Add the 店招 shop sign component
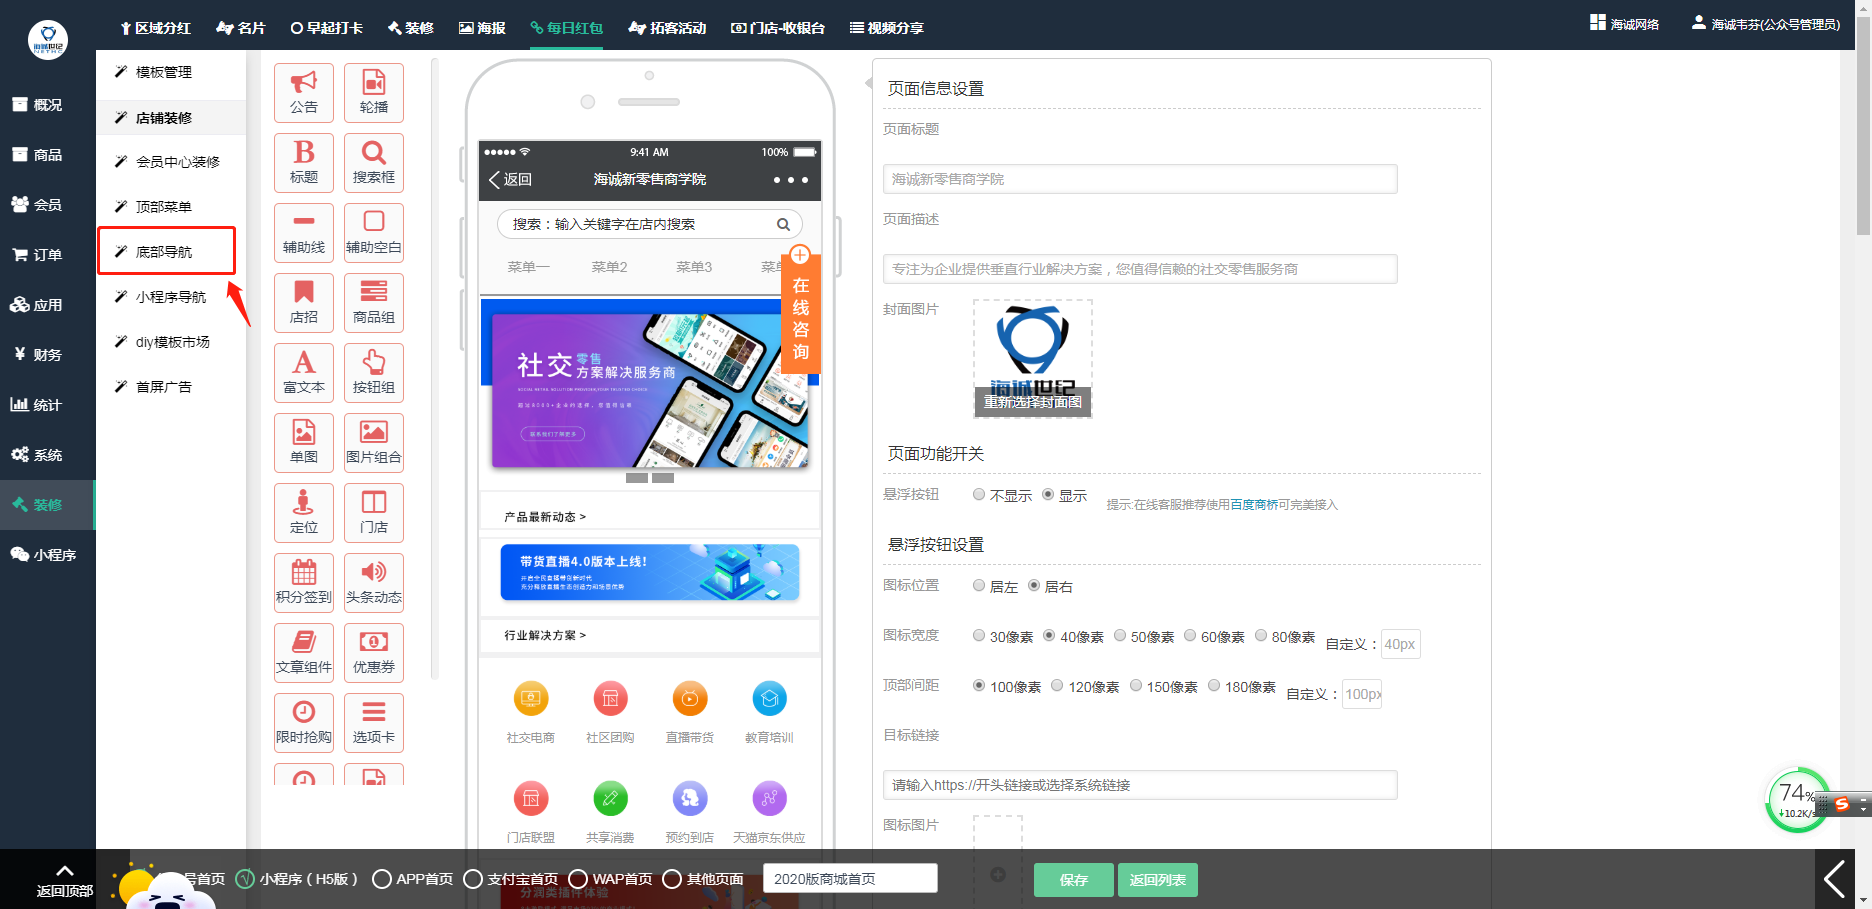Image resolution: width=1872 pixels, height=909 pixels. [304, 303]
